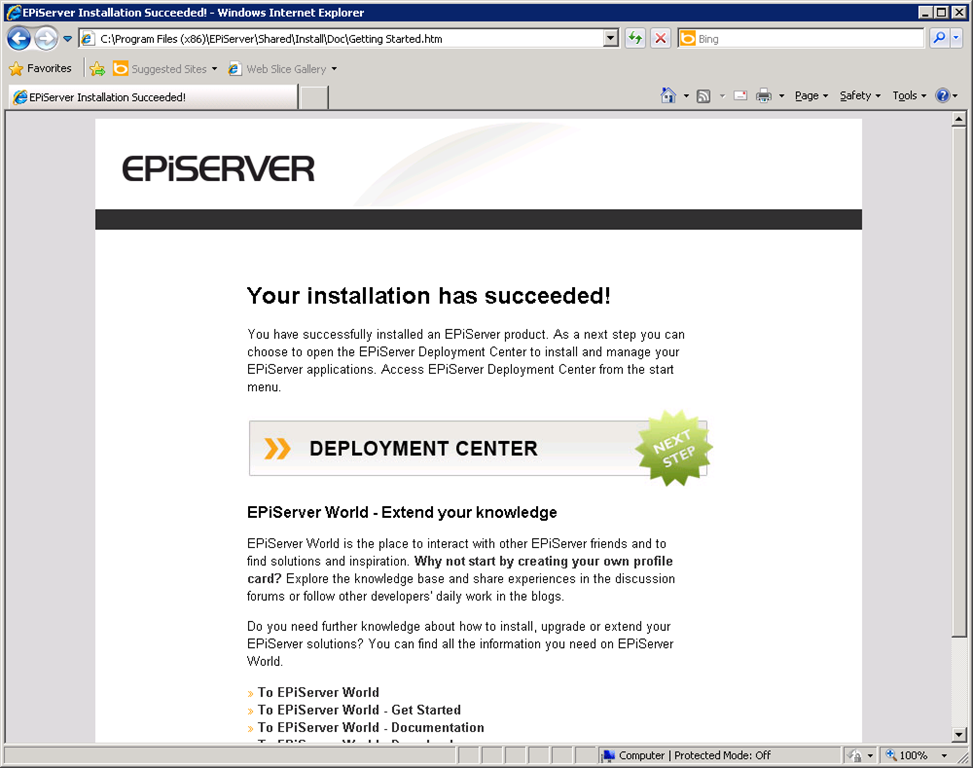Open To EPiServer World - Documentation link

[x=371, y=727]
